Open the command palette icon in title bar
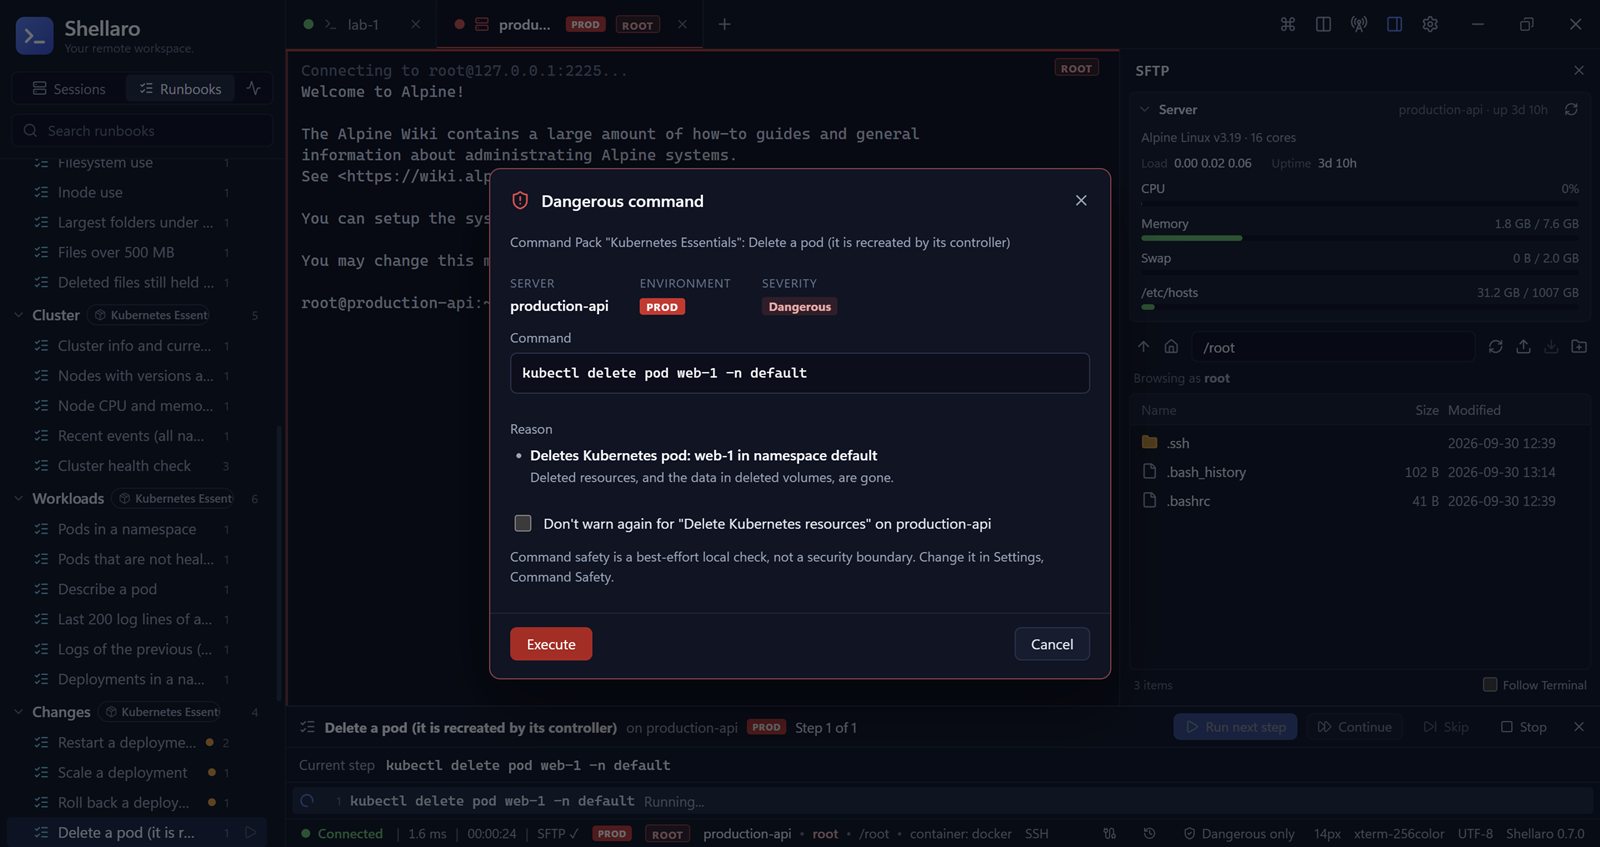 click(x=1288, y=24)
